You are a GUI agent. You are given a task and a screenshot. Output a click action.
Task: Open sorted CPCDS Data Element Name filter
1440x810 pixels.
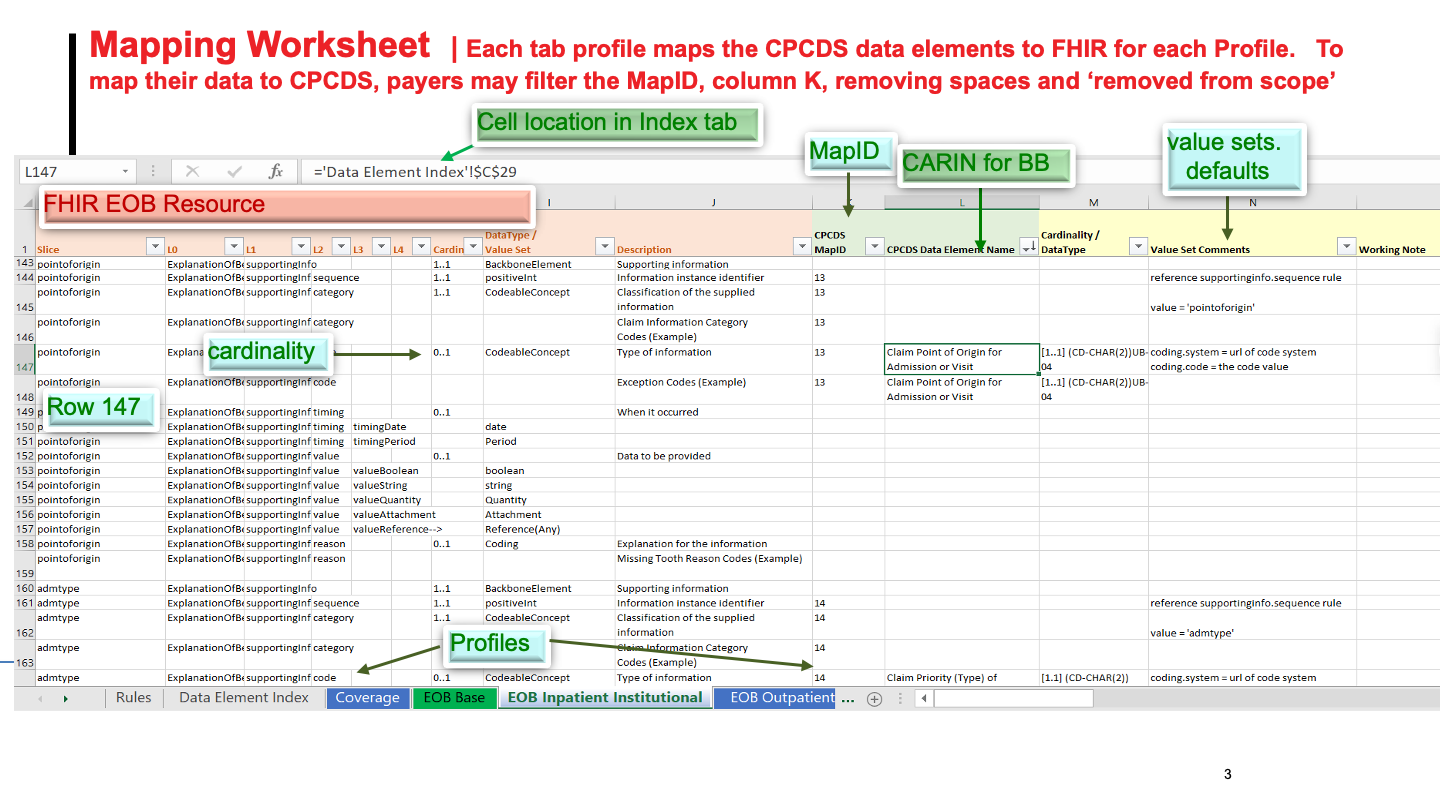point(1027,246)
